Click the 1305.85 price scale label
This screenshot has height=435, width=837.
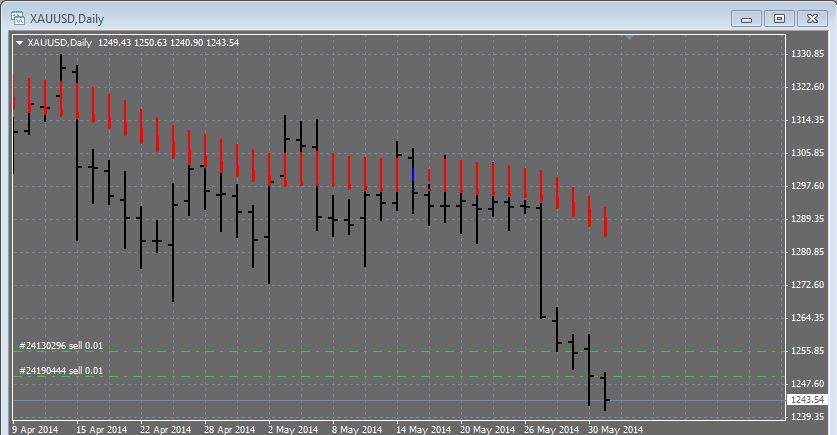(x=807, y=153)
